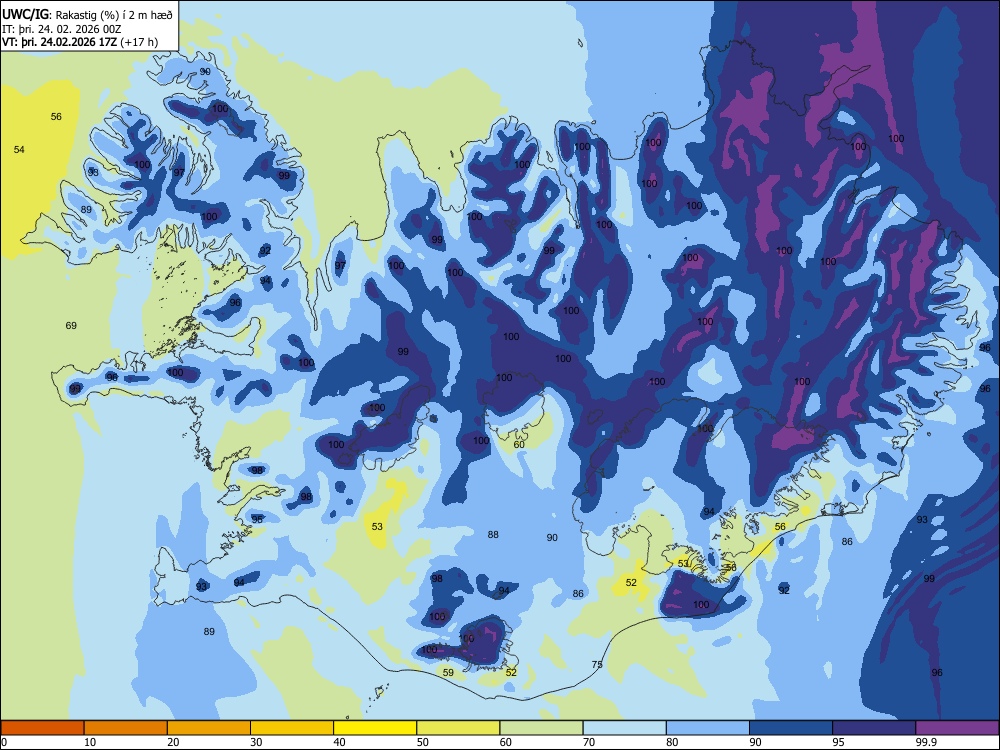Click the '54' humidity value on the map
Viewport: 1000px width, 750px height.
pyautogui.click(x=19, y=149)
